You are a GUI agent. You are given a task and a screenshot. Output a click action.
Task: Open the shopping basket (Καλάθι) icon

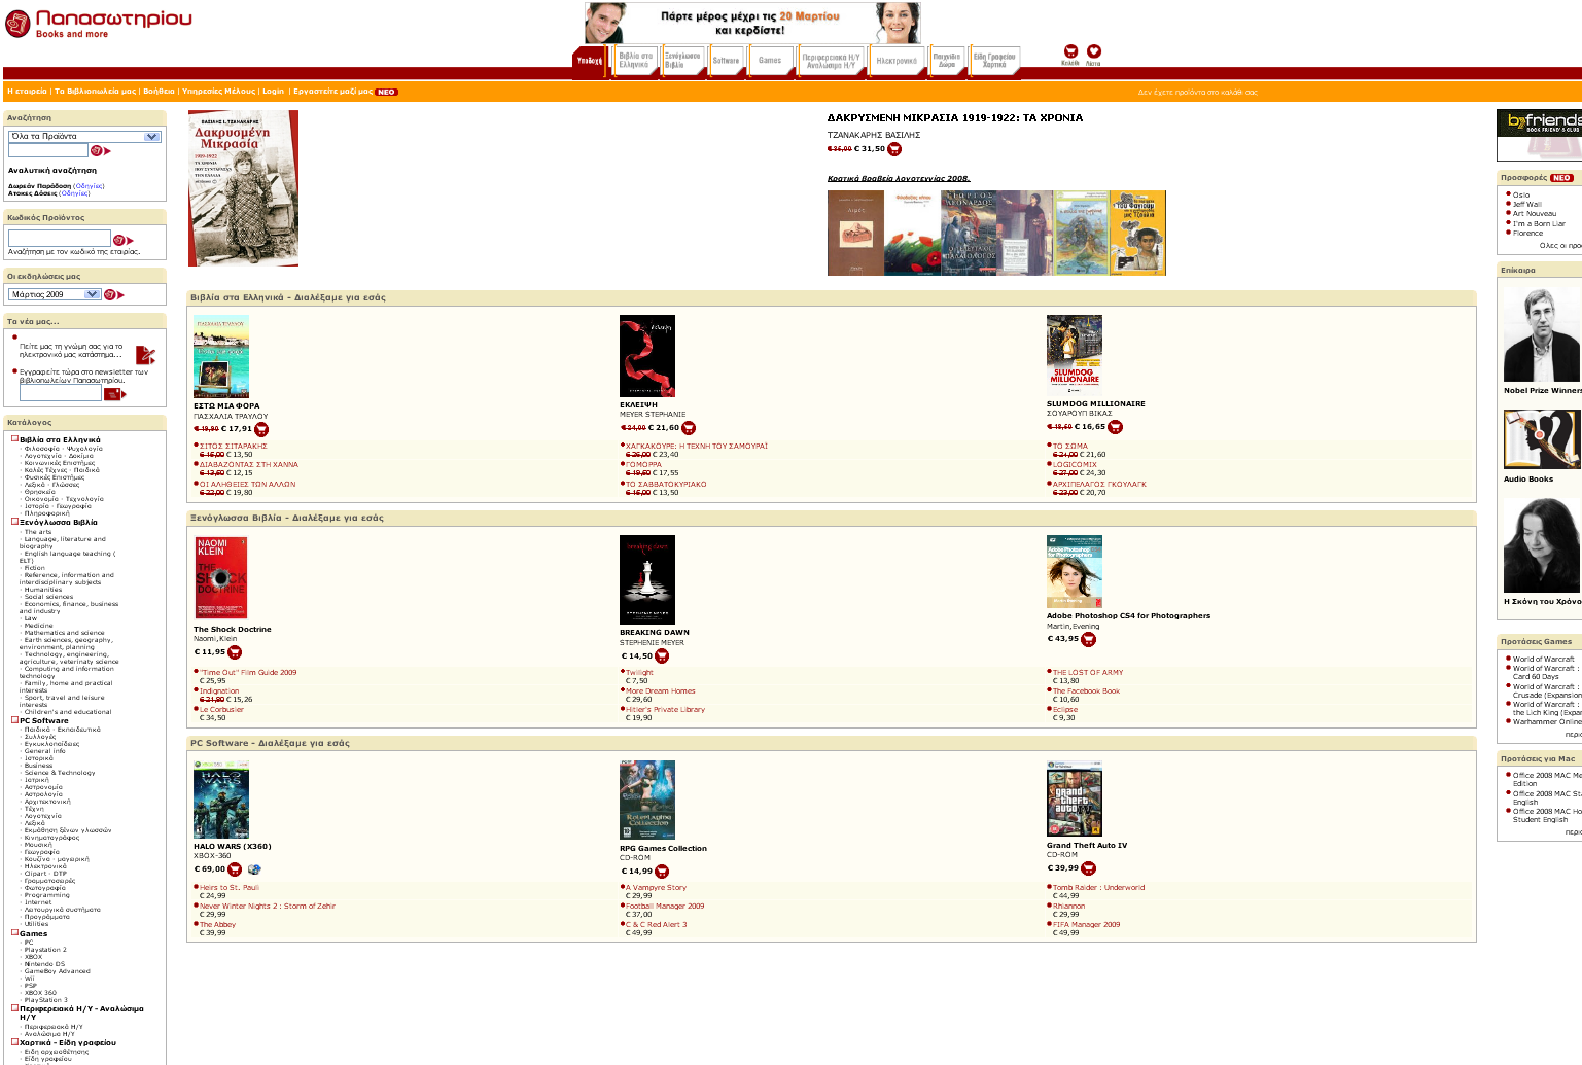tap(1070, 51)
